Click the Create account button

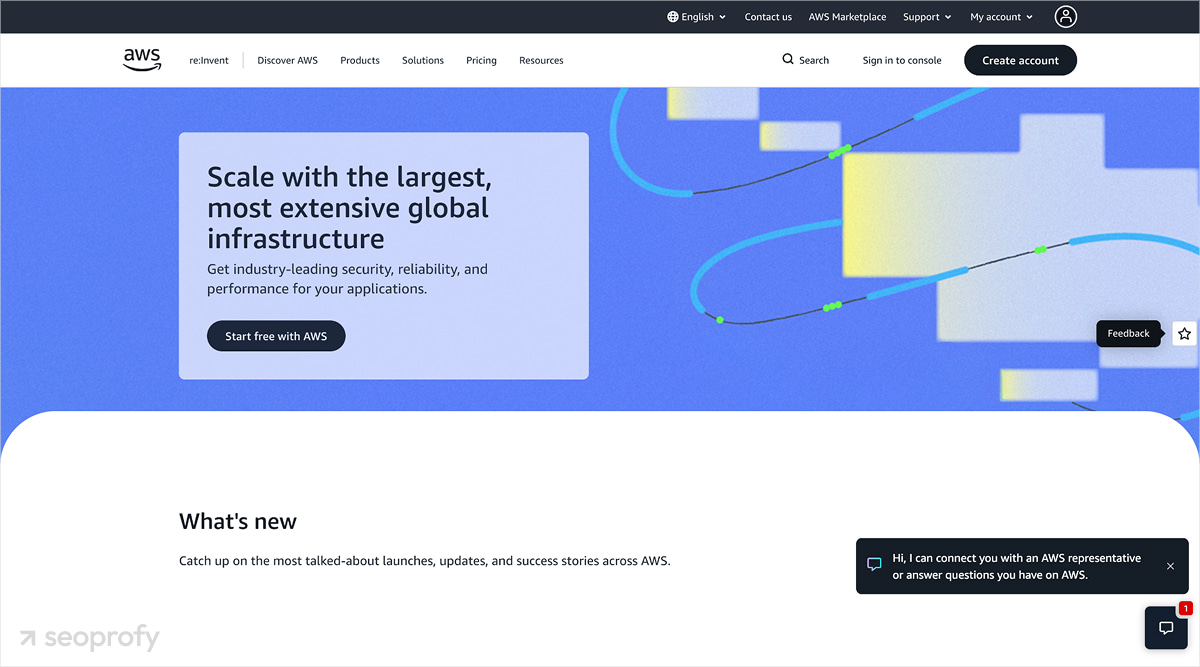click(x=1020, y=60)
